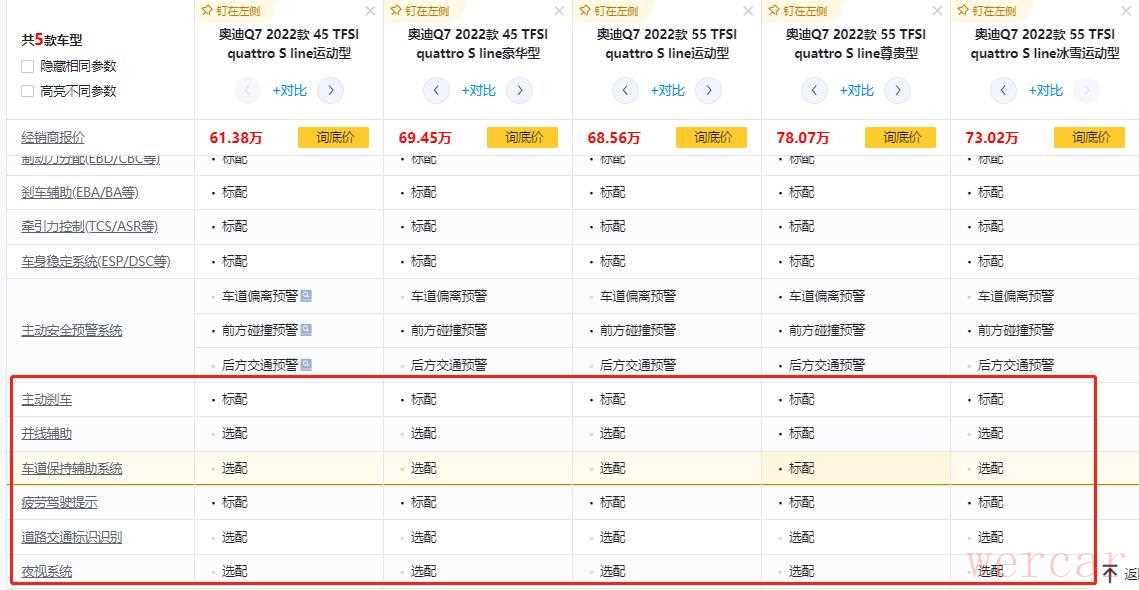Image resolution: width=1139 pixels, height=590 pixels.
Task: Add 55 TFSI 冰雪运动型 via +对比
Action: 1046,91
